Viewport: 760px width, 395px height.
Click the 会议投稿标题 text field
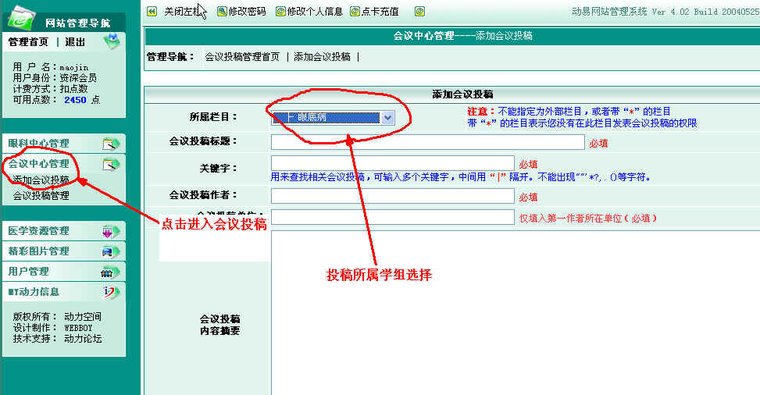(x=428, y=142)
